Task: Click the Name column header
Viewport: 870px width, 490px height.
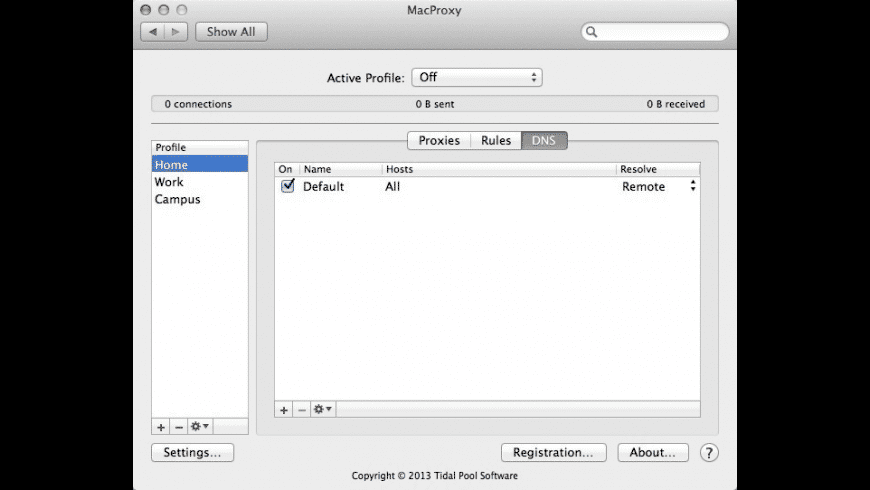Action: (x=341, y=169)
